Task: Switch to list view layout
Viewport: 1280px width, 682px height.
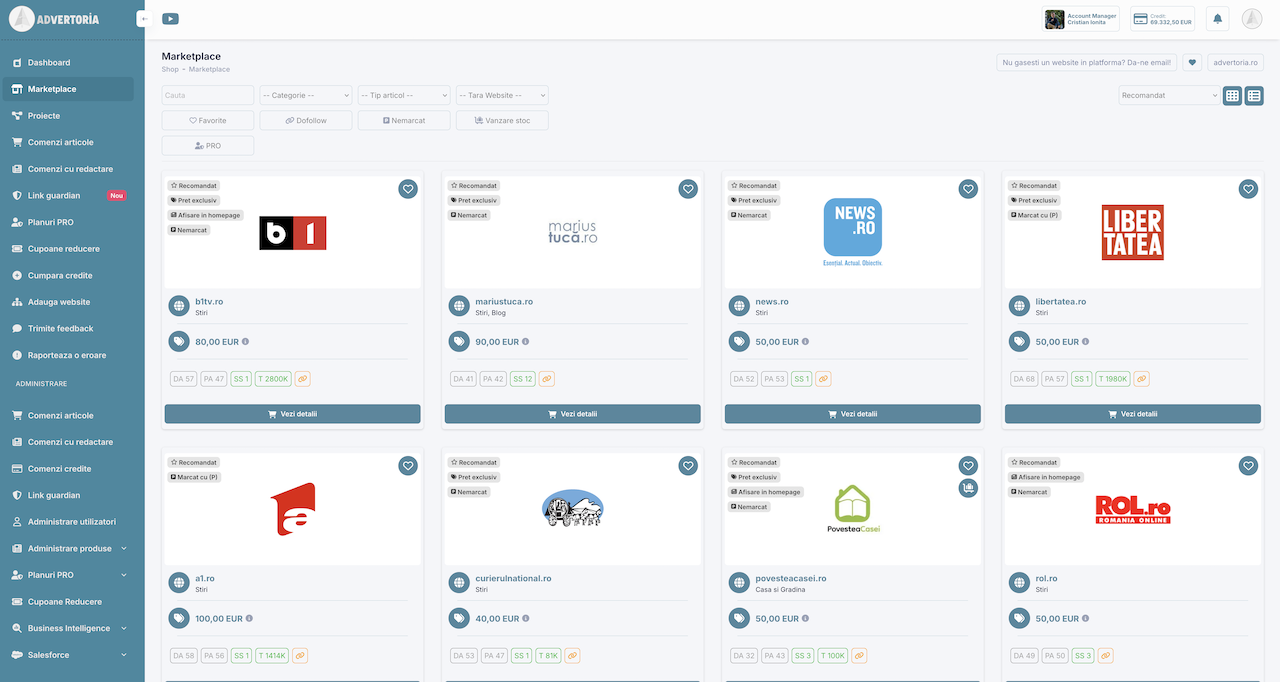Action: [1254, 96]
